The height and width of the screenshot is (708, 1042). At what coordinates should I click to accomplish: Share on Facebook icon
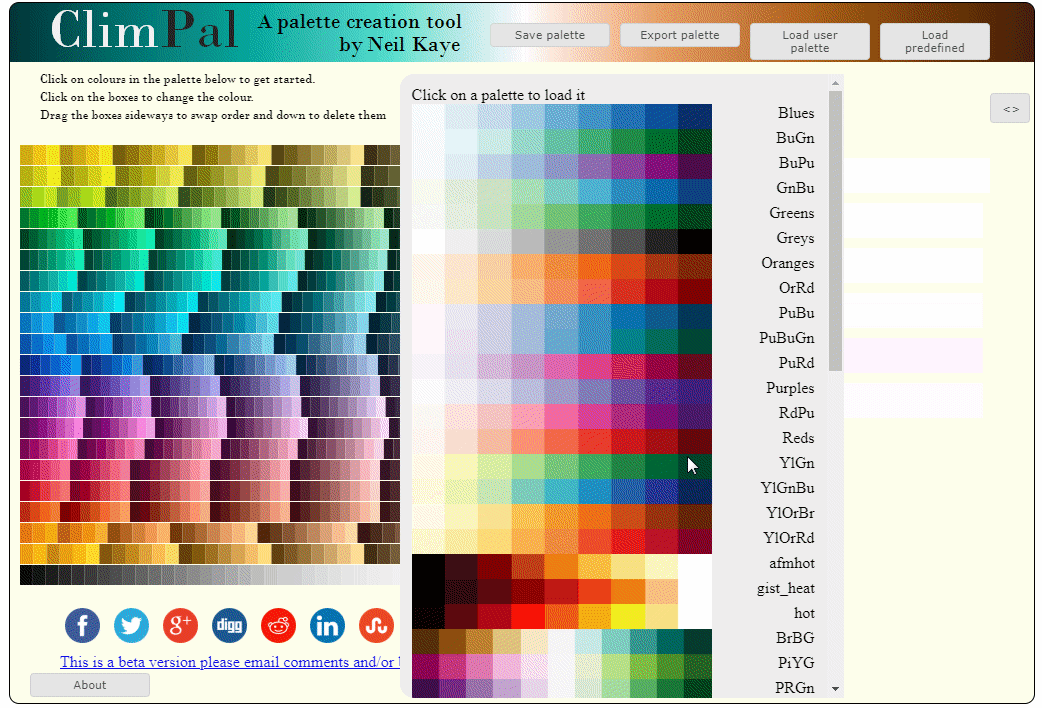pyautogui.click(x=82, y=625)
